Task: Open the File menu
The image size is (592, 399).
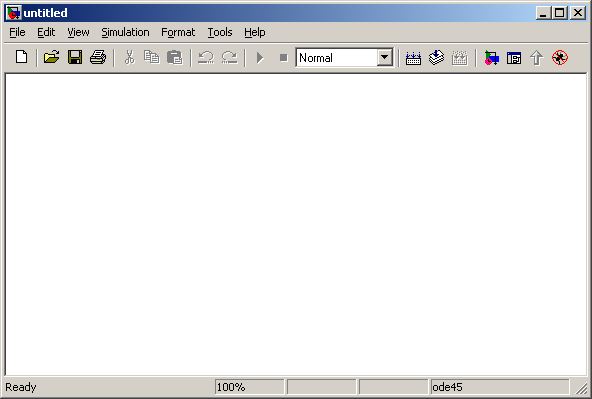Action: click(x=17, y=32)
